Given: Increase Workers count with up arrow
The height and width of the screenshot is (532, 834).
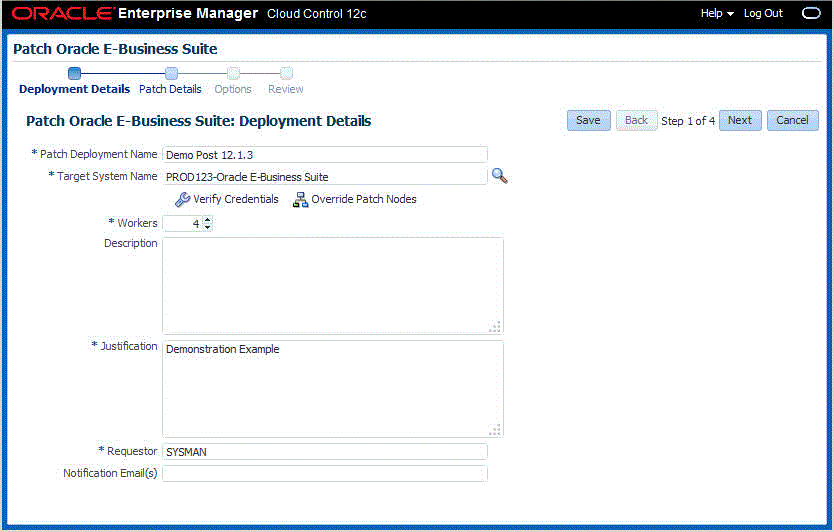Looking at the screenshot, I should point(207,219).
